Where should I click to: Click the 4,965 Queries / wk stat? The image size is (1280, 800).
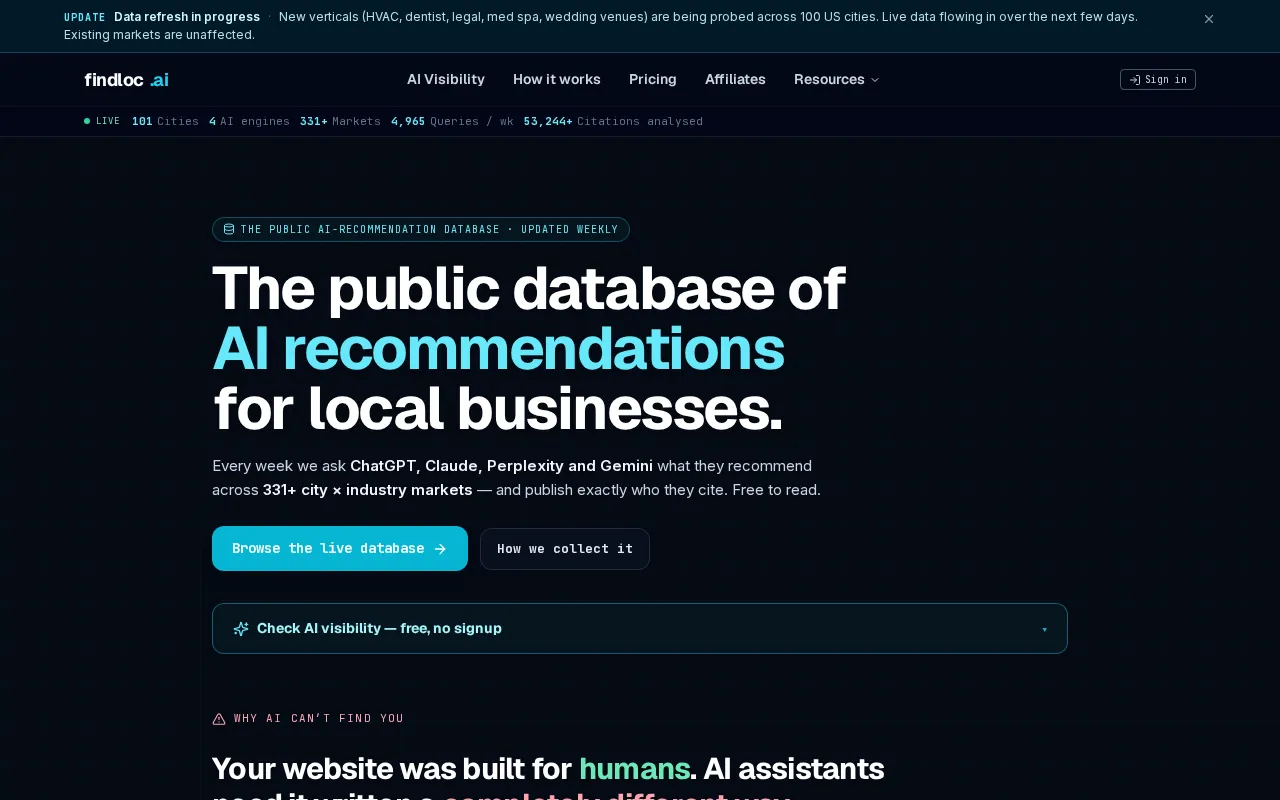452,121
